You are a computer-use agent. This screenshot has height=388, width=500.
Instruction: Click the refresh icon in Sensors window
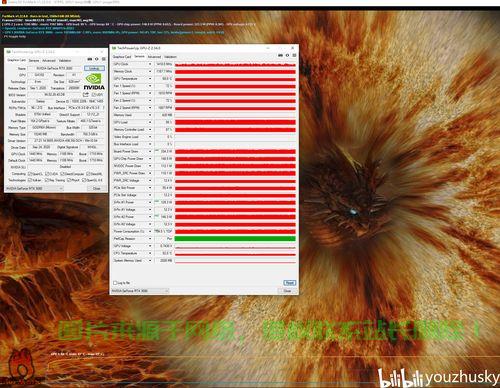click(287, 55)
